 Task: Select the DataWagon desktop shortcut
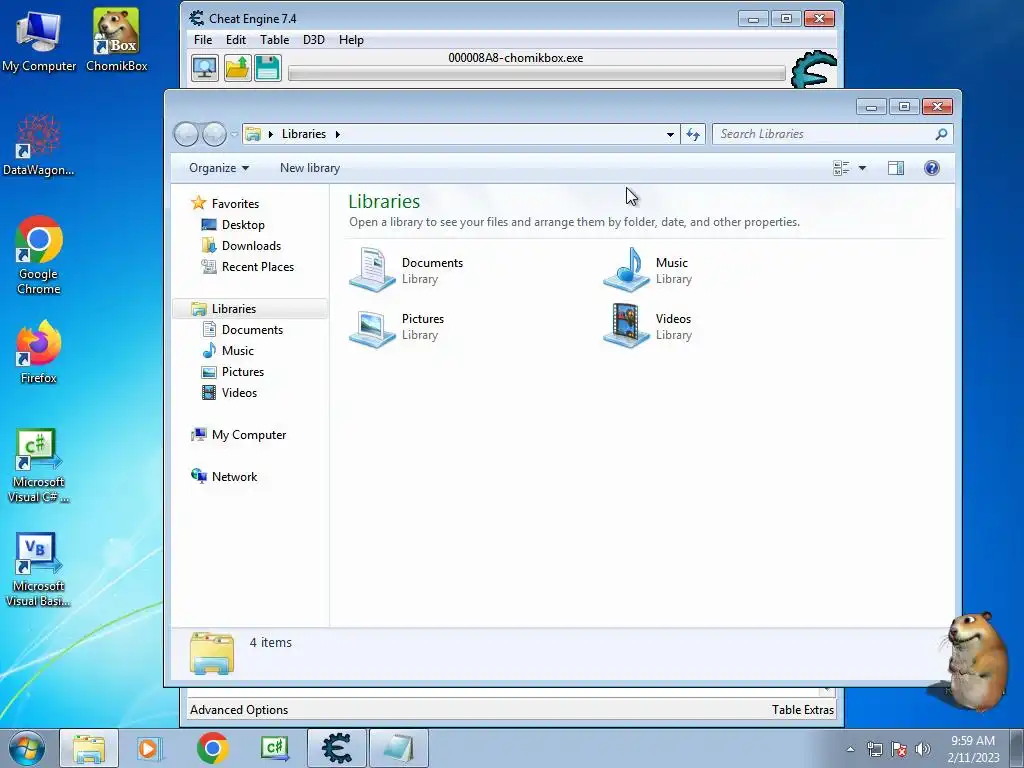(x=39, y=146)
